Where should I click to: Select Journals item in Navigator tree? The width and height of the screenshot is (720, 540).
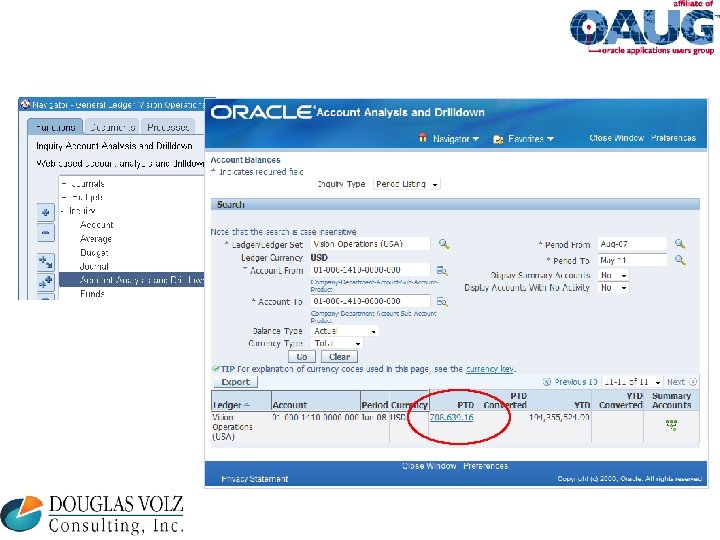(87, 184)
